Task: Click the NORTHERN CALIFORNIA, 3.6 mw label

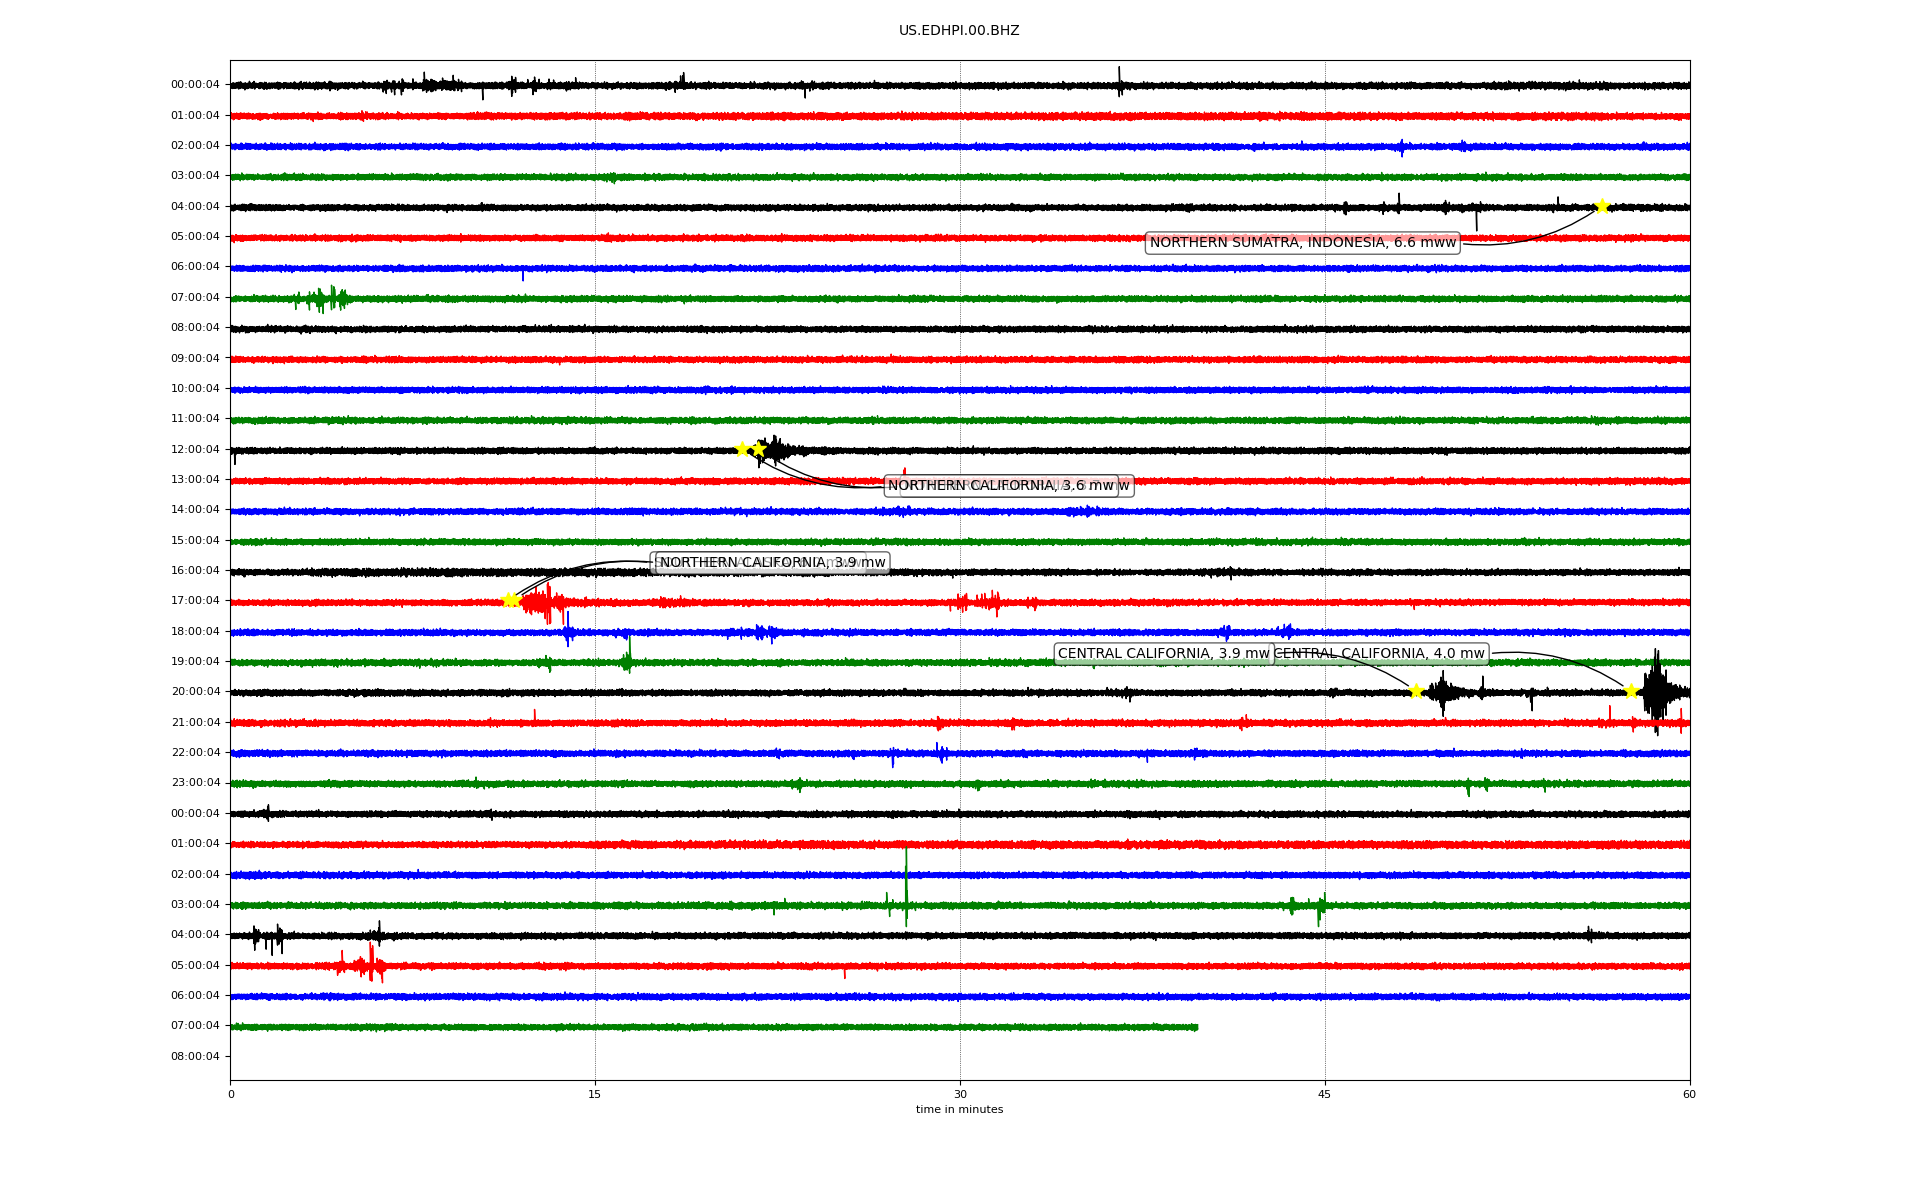Action: coord(1000,486)
